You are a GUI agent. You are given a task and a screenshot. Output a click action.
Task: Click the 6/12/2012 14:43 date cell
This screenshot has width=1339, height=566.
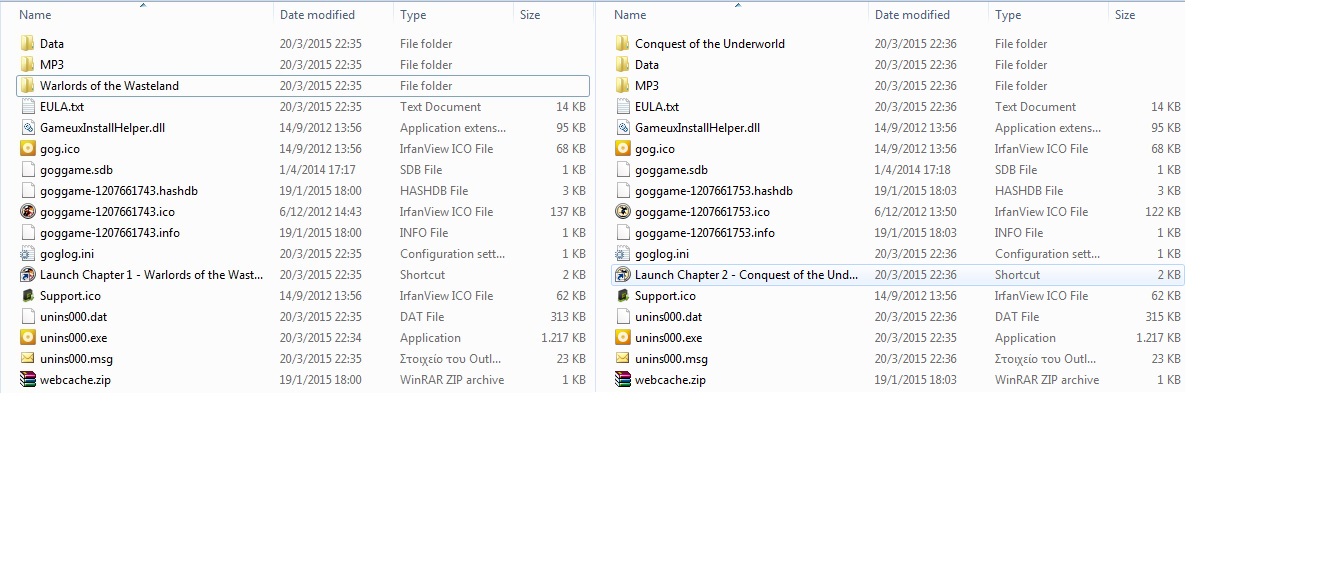321,212
